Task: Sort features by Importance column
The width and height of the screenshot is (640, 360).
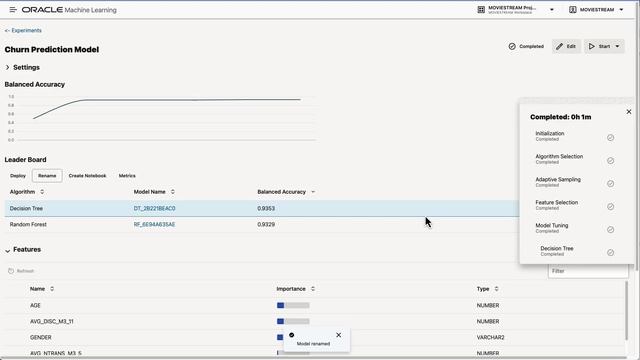Action: 313,289
